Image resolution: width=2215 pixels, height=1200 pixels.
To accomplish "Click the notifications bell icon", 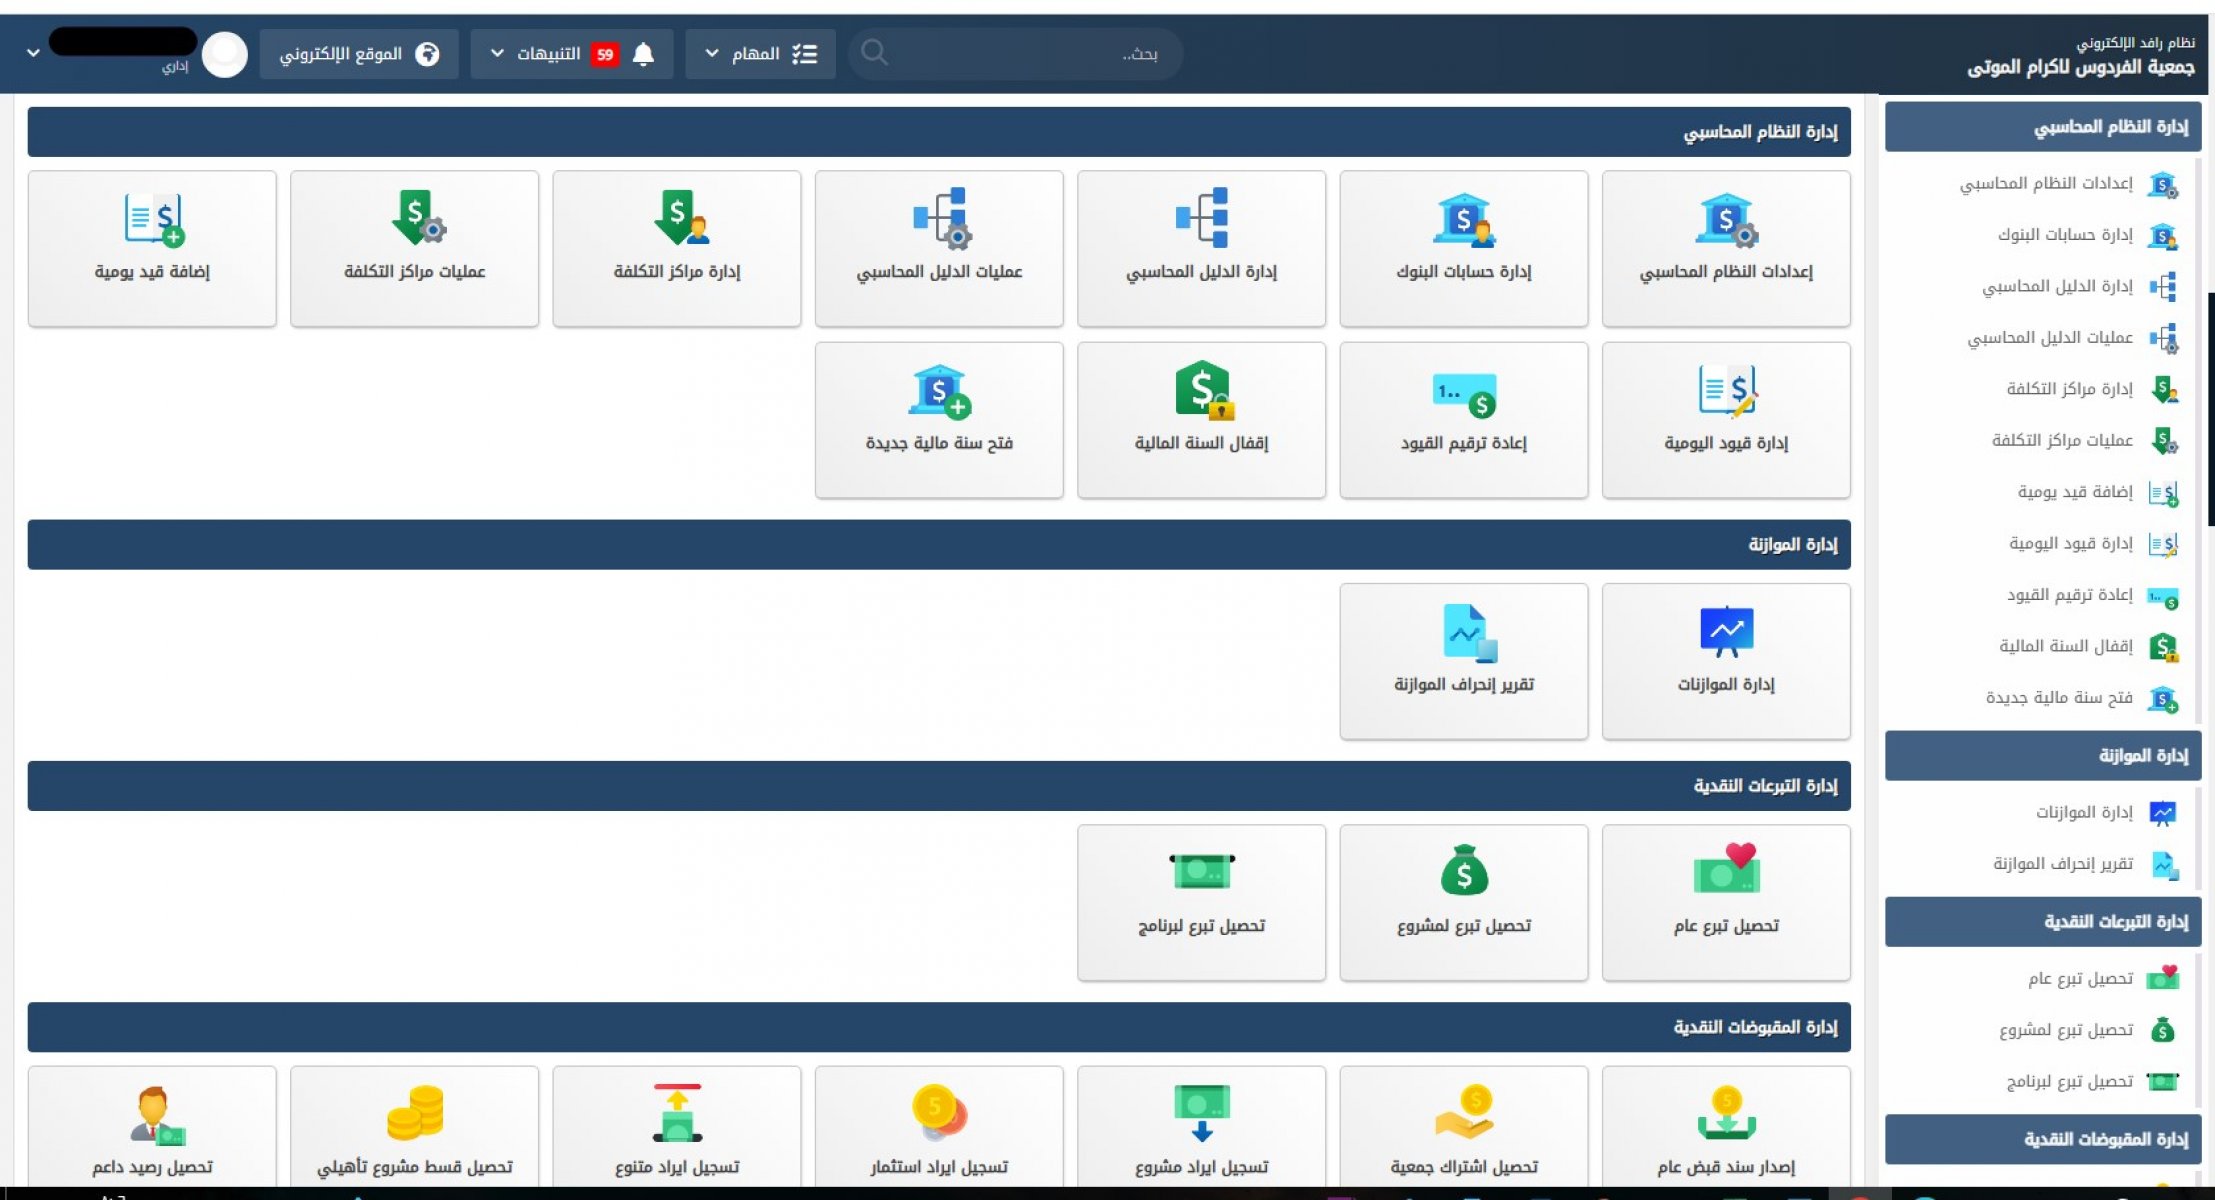I will pyautogui.click(x=643, y=54).
